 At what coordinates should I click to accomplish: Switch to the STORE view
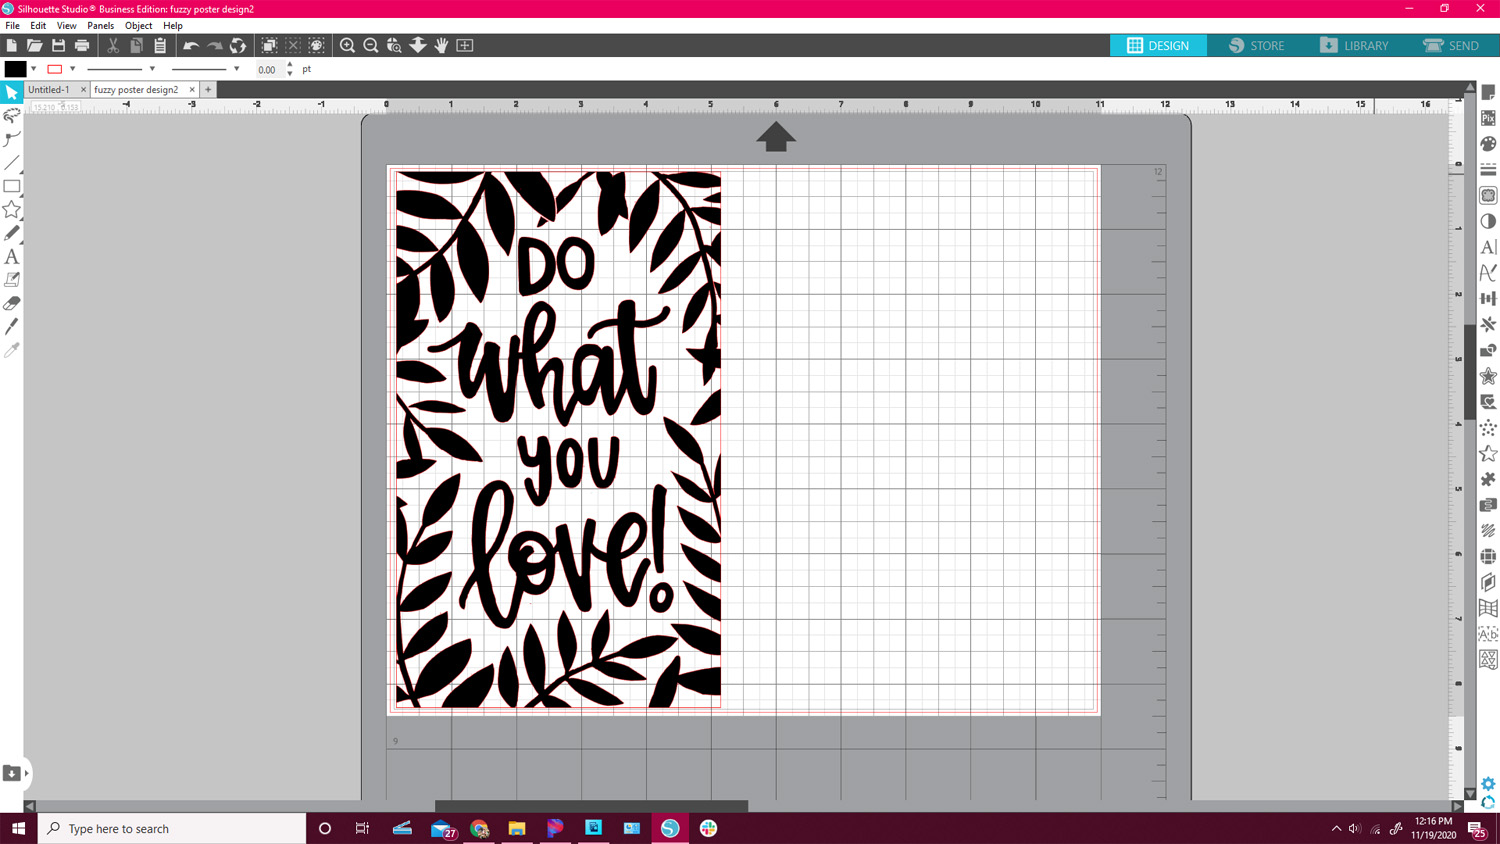point(1256,45)
